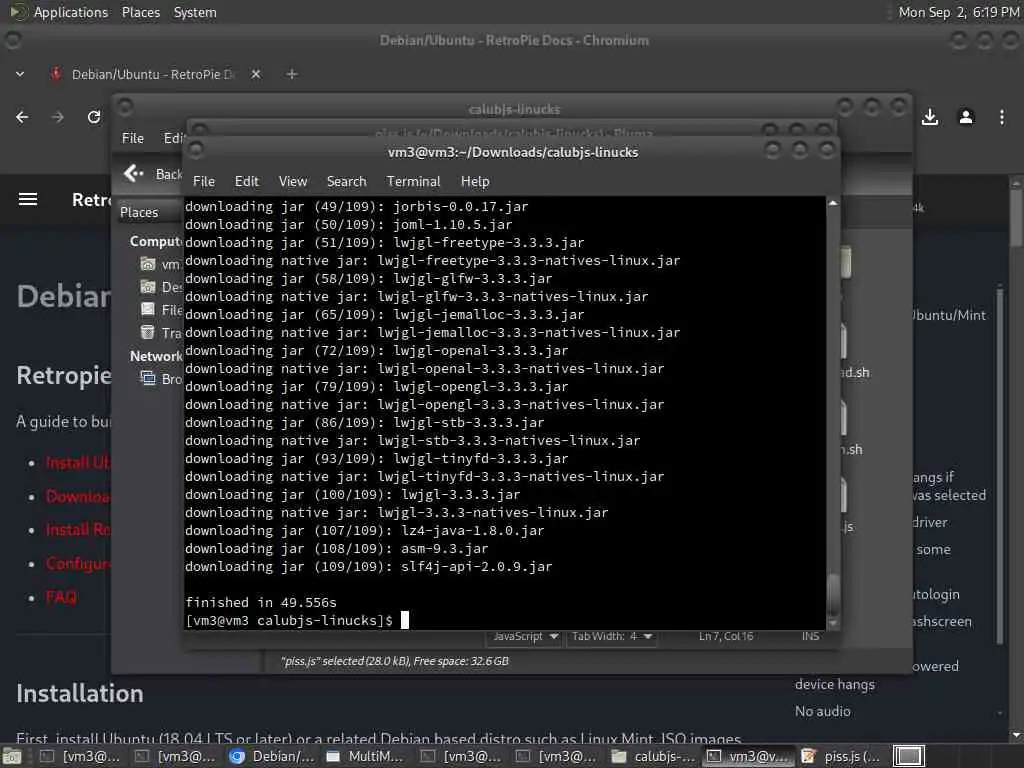
Task: Open Places sidebar selector in file manager
Action: click(x=149, y=212)
